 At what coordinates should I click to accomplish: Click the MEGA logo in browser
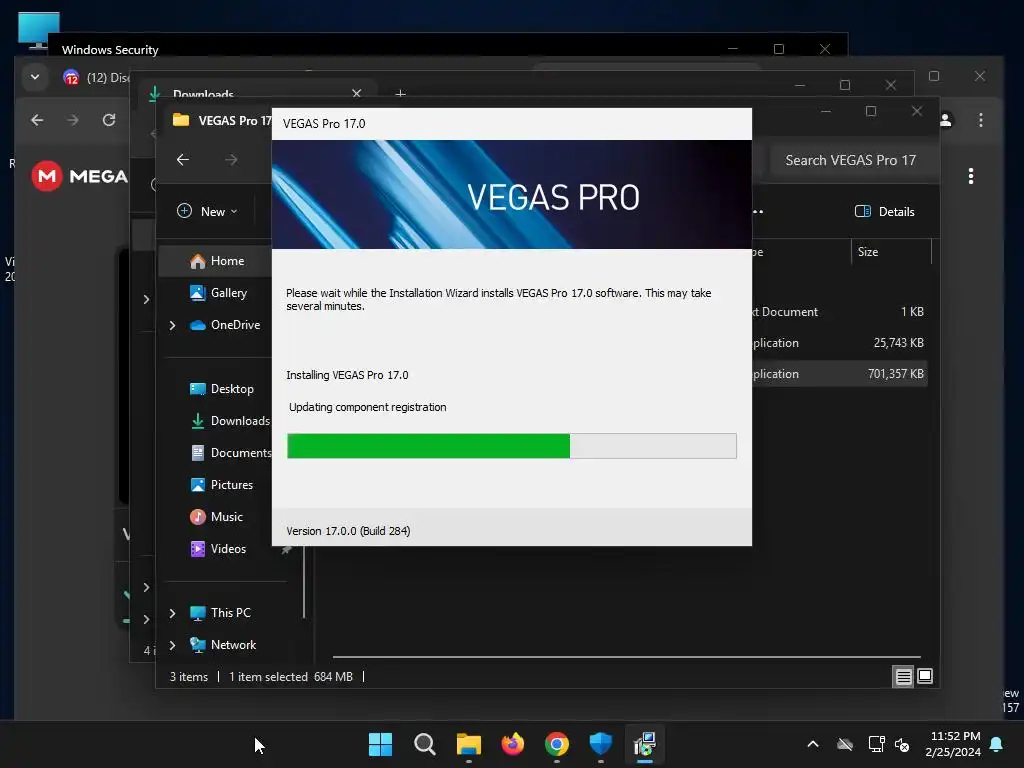tap(79, 176)
